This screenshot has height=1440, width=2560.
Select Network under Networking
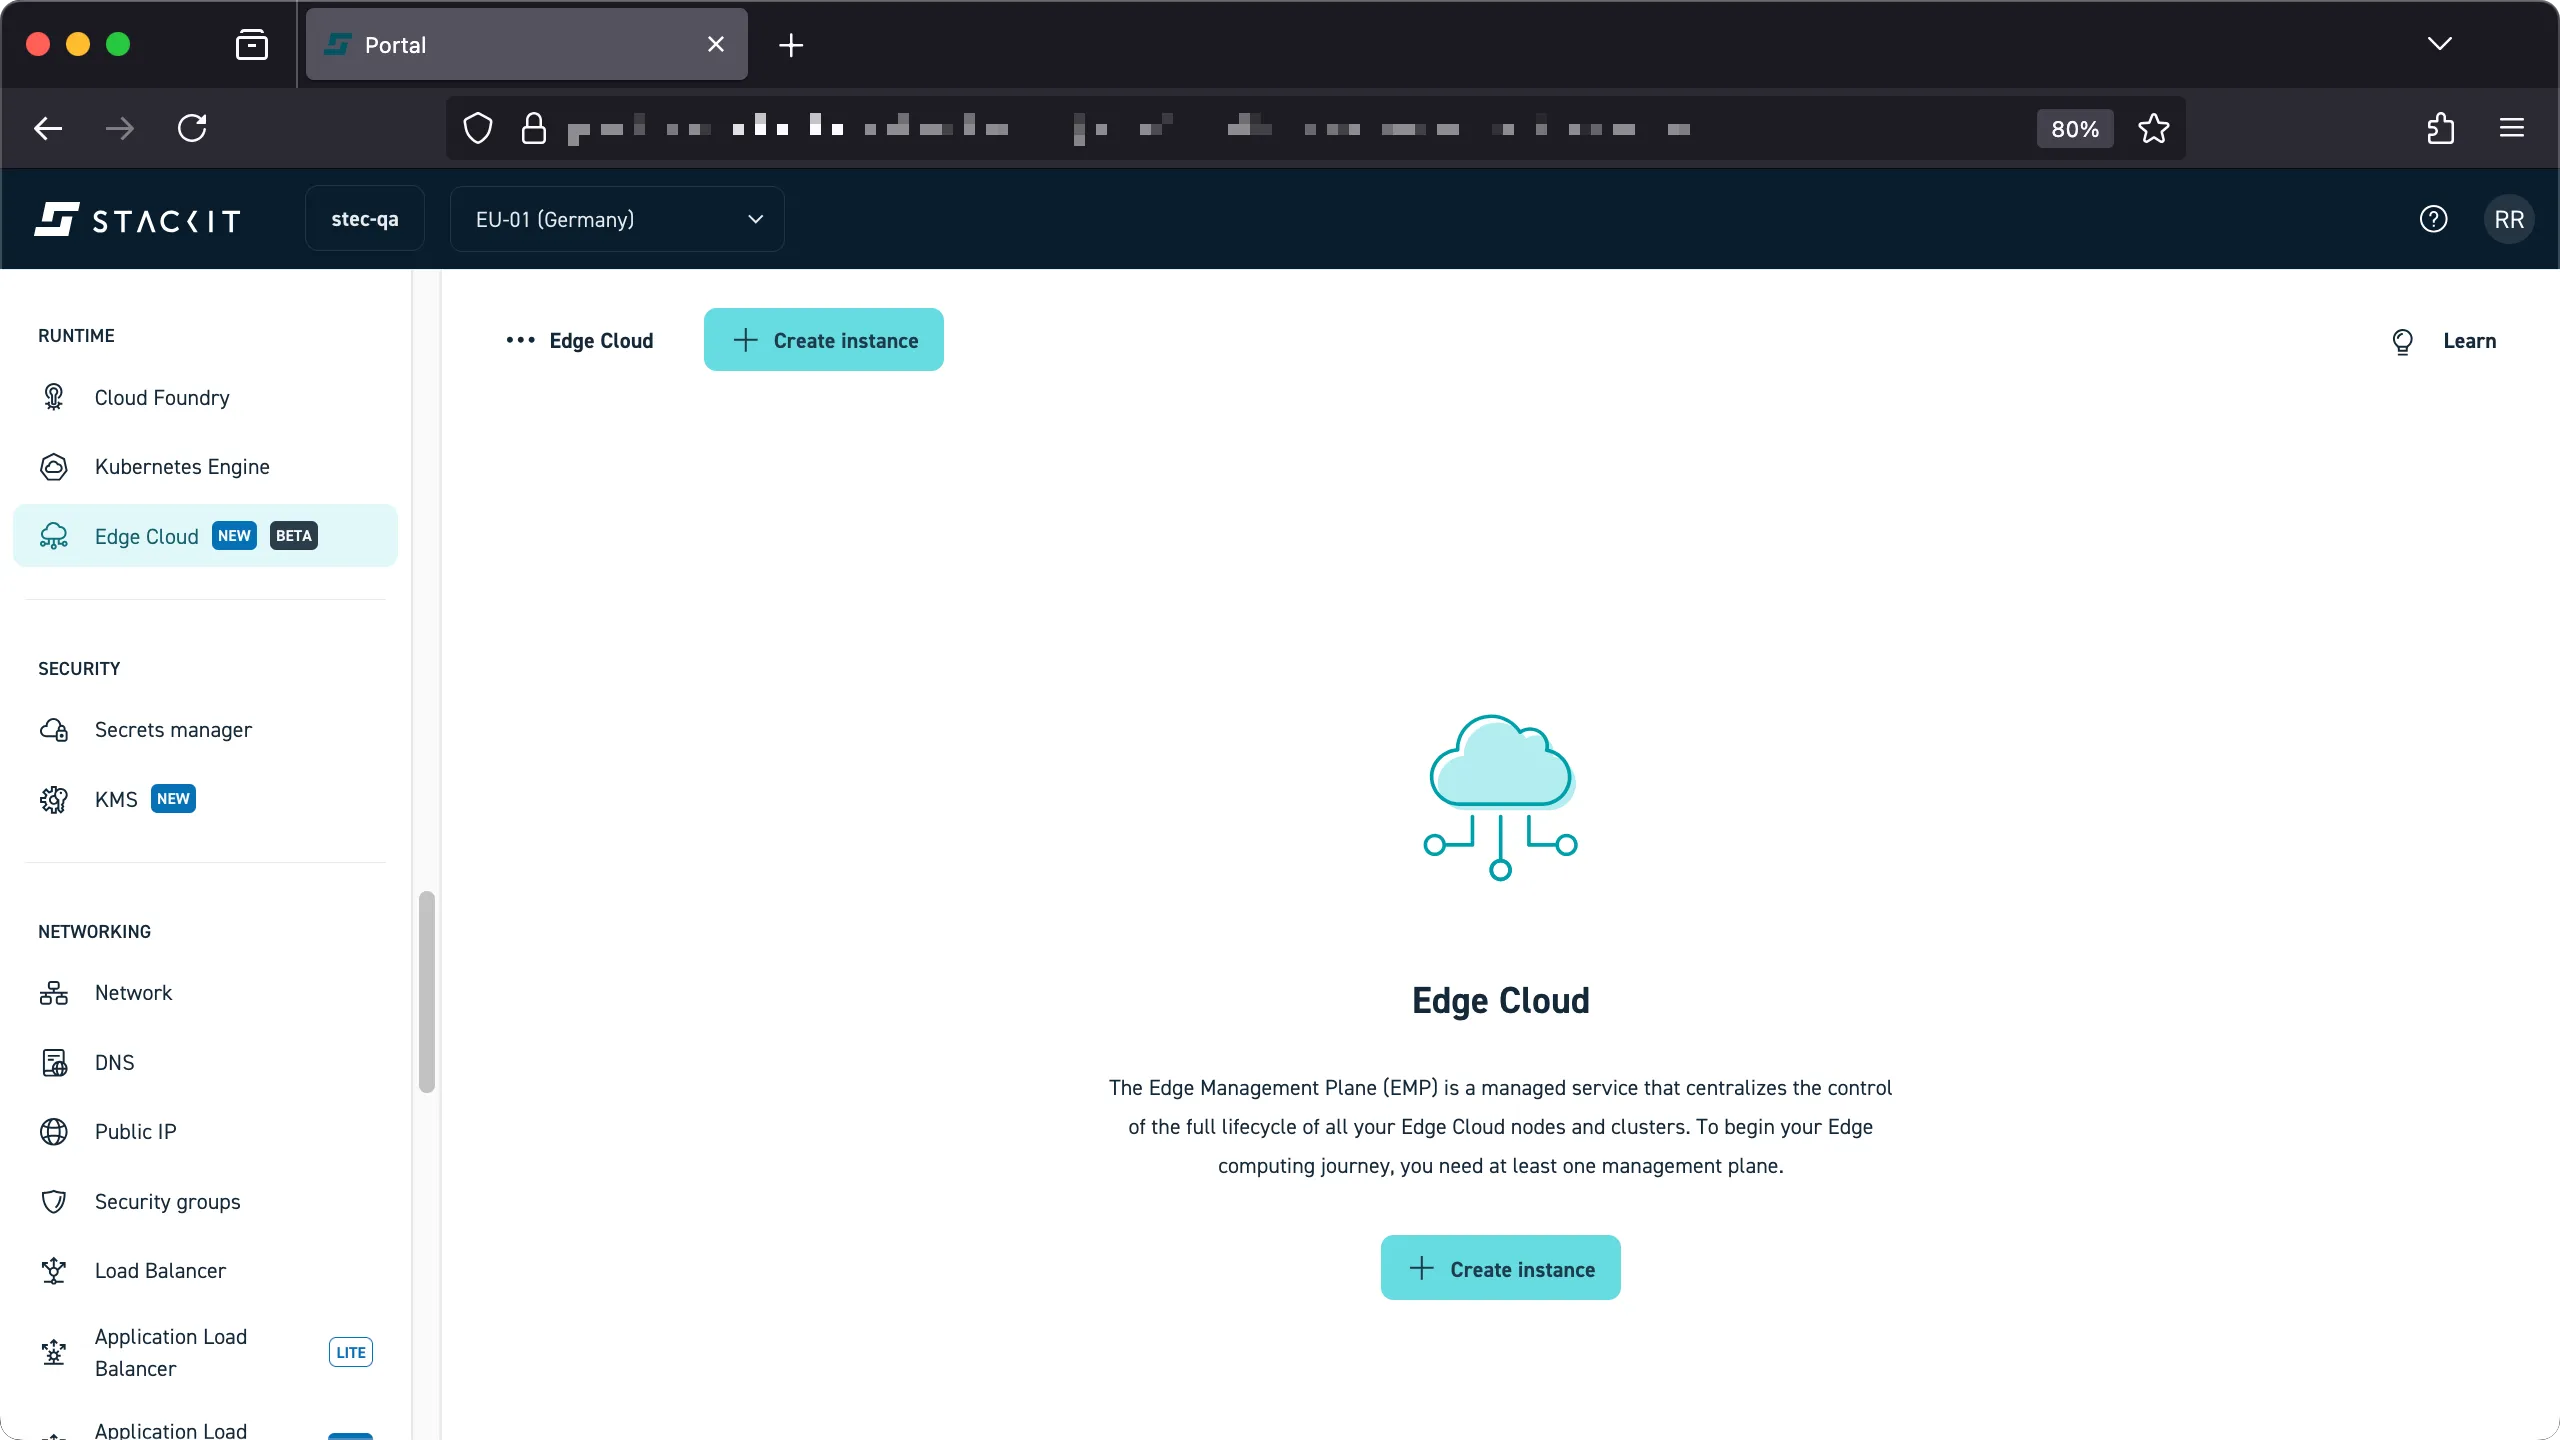pos(133,992)
